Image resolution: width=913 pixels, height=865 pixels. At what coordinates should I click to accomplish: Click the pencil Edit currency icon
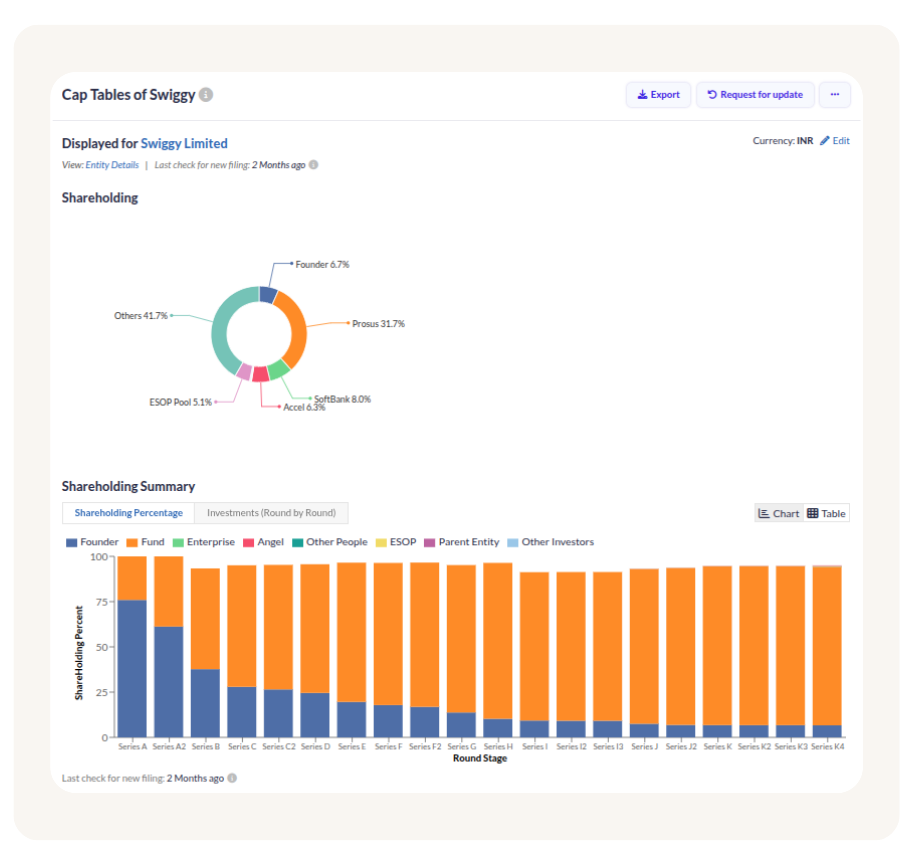825,141
